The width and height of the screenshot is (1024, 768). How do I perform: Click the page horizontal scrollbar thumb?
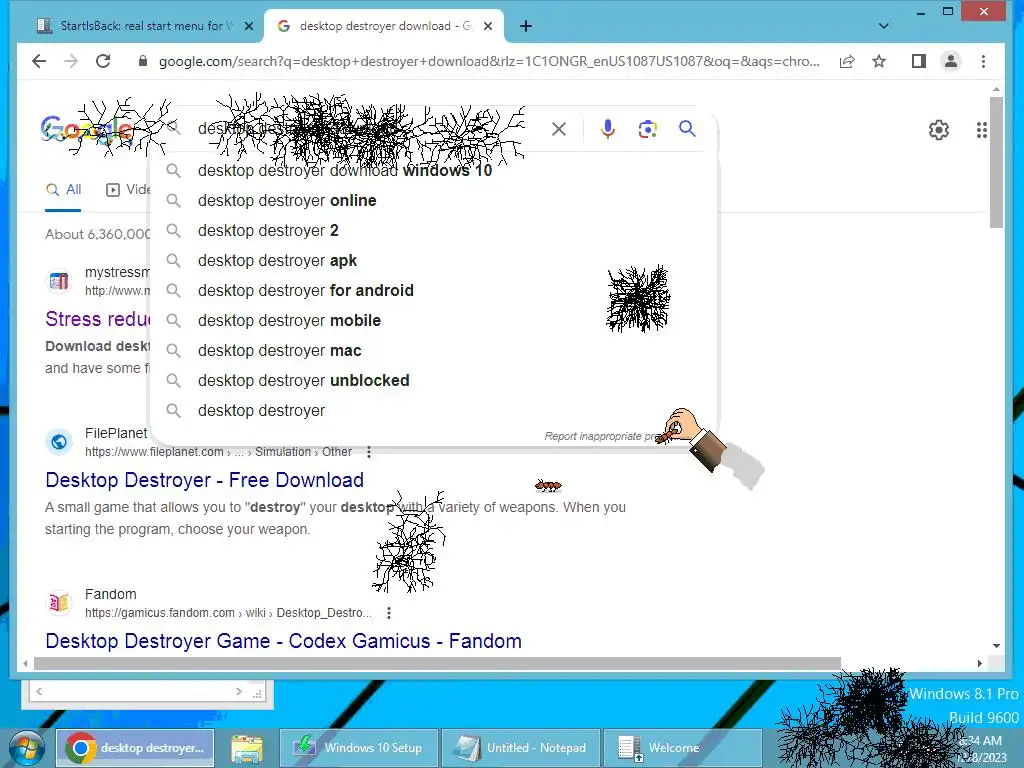tap(437, 664)
